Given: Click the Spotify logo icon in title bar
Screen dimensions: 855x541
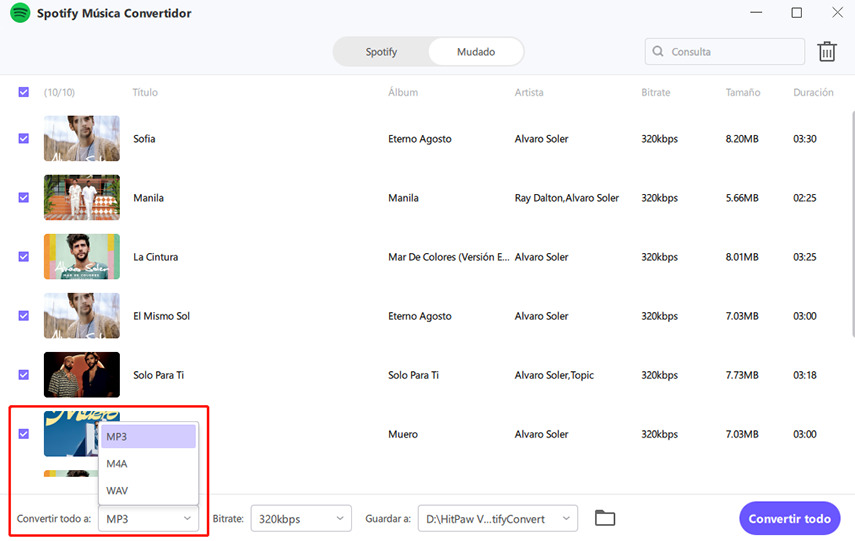Looking at the screenshot, I should click(x=20, y=13).
